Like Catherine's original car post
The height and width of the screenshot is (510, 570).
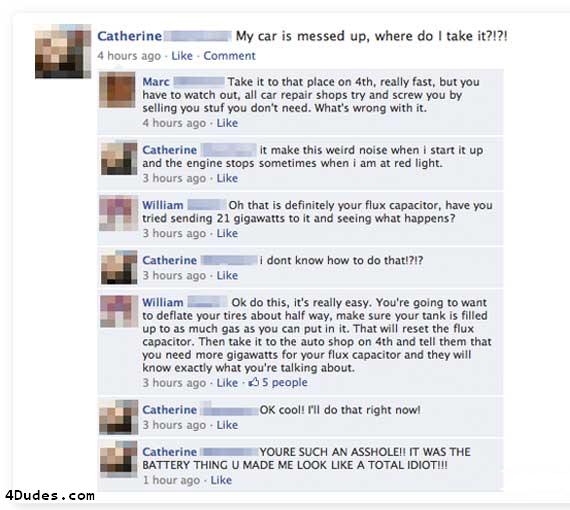click(x=182, y=56)
